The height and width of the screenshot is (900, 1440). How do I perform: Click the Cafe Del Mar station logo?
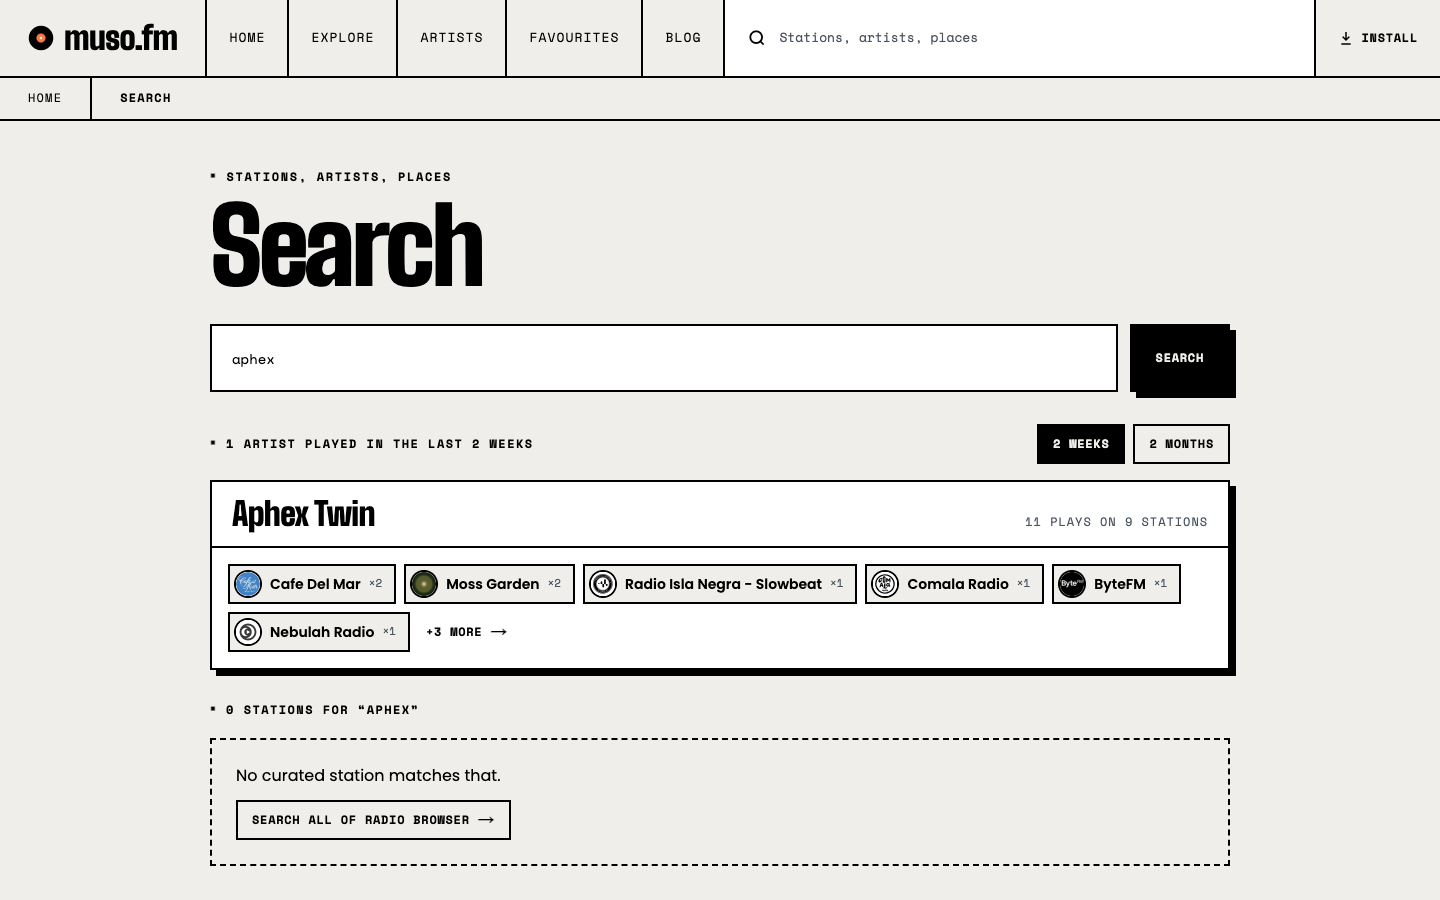248,584
